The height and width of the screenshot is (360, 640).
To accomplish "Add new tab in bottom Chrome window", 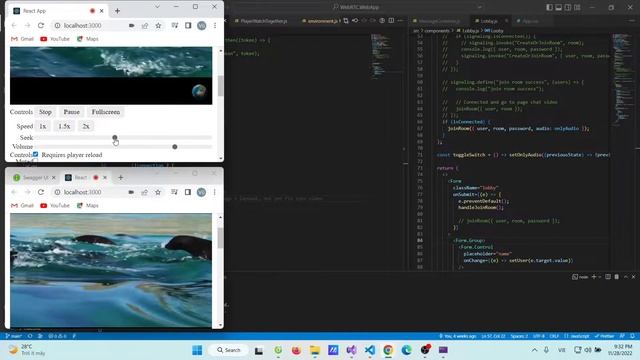I will click(x=120, y=178).
